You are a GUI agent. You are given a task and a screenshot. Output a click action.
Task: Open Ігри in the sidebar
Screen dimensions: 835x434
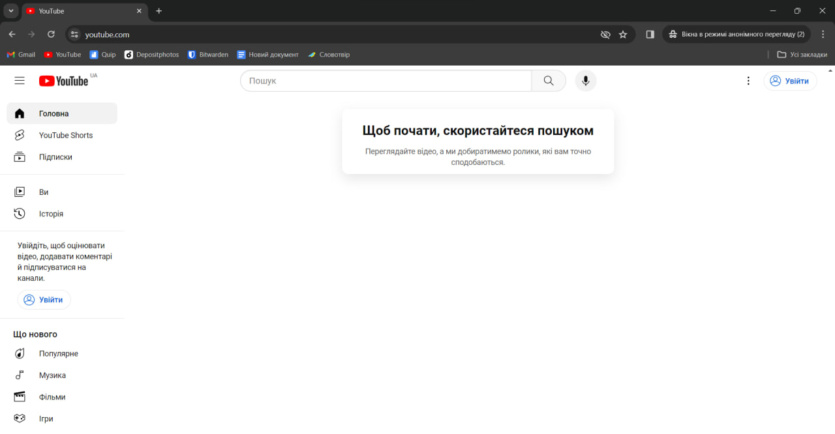62,419
